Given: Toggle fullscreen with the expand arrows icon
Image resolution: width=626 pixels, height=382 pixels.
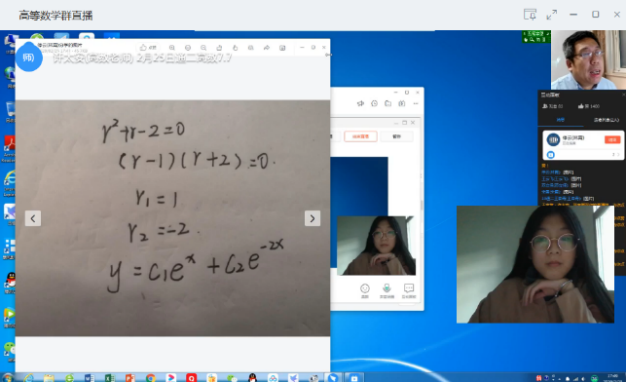Looking at the screenshot, I should tap(551, 15).
